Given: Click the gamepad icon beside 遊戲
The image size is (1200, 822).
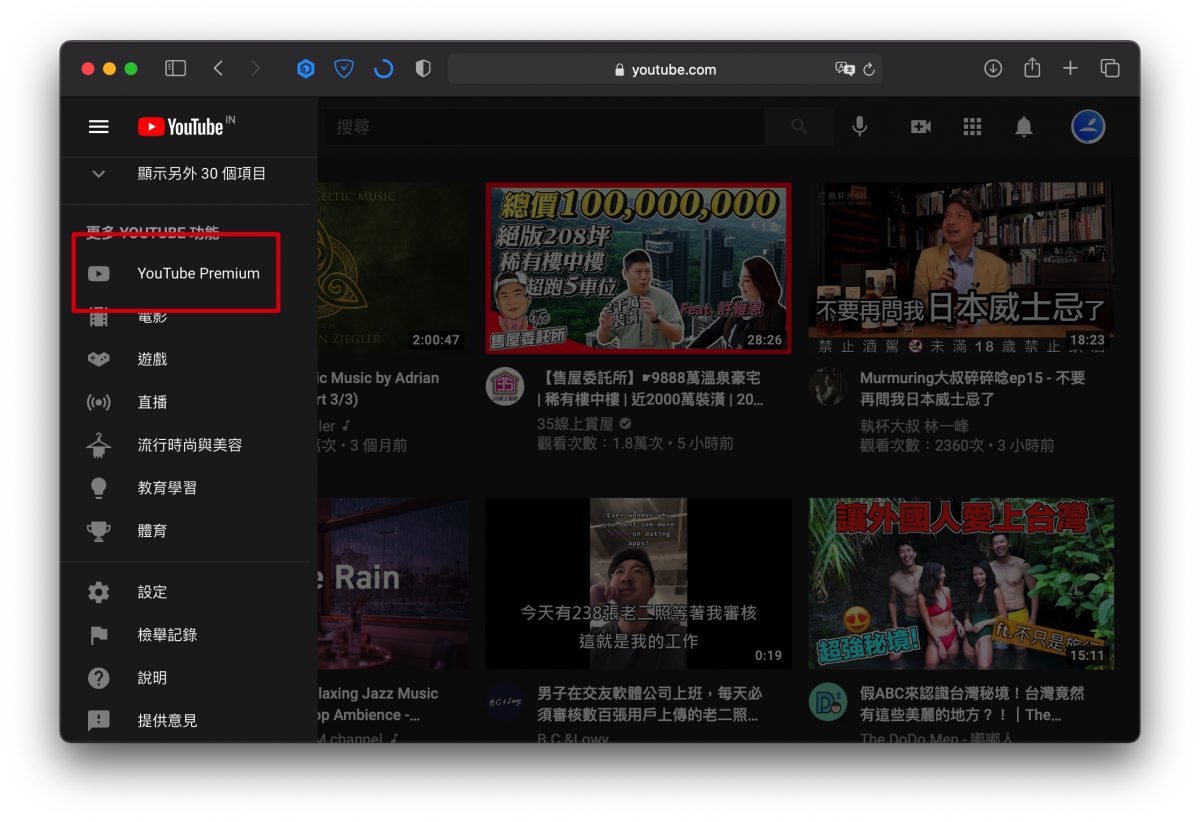Looking at the screenshot, I should [98, 359].
